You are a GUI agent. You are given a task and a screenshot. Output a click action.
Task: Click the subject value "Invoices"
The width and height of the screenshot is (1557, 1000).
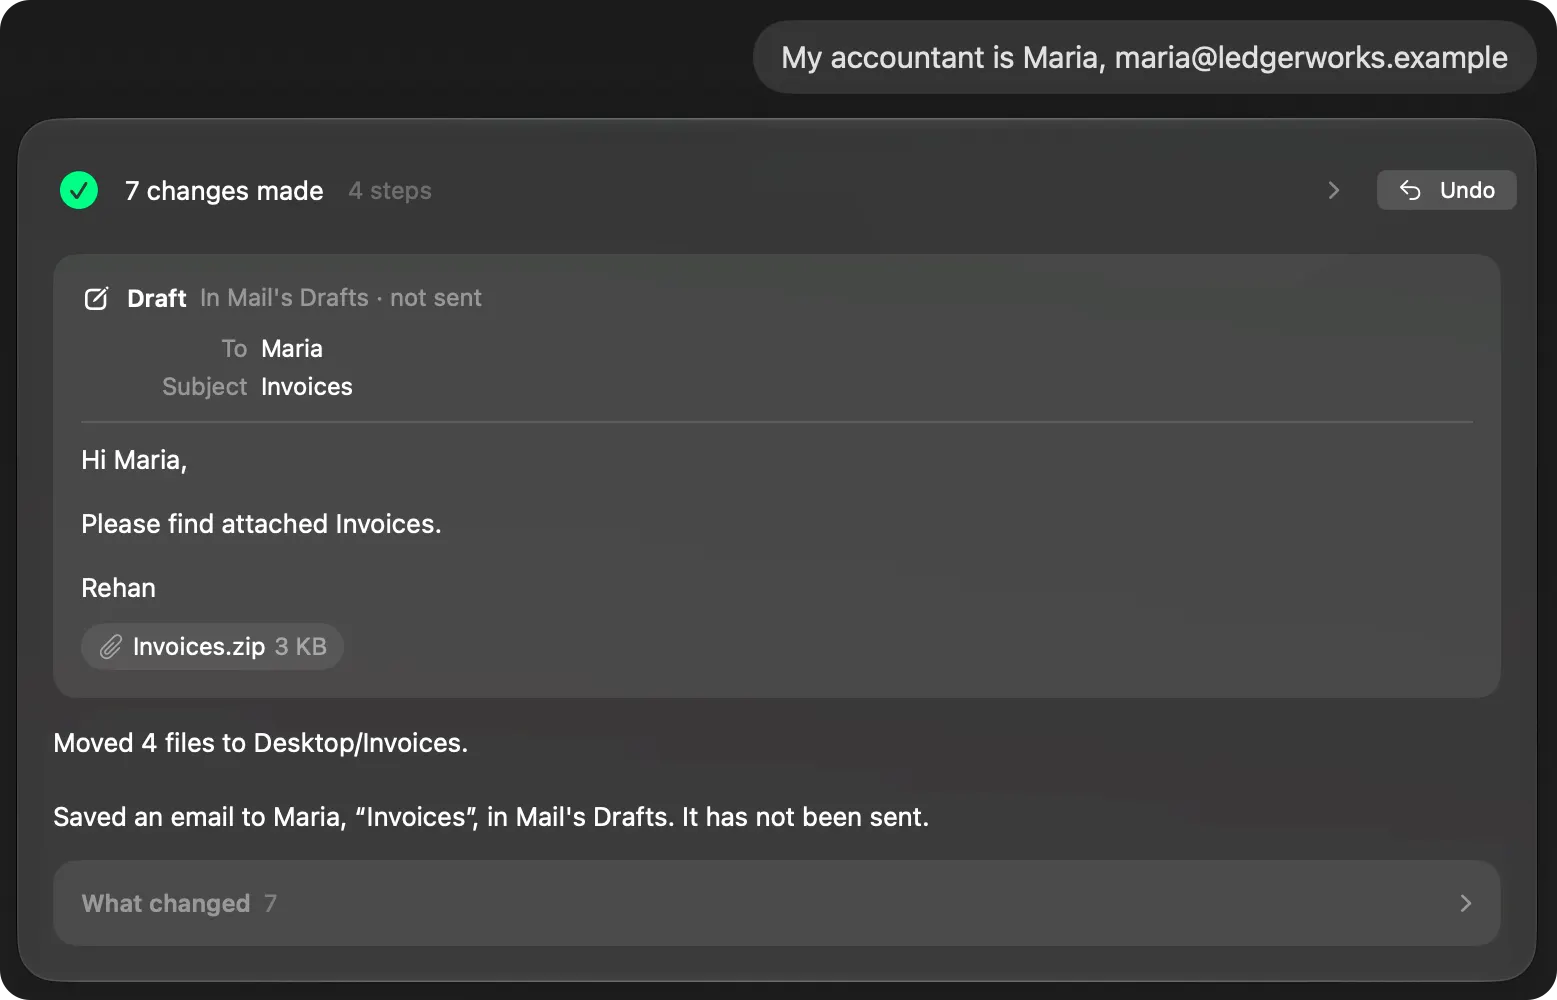(x=307, y=386)
